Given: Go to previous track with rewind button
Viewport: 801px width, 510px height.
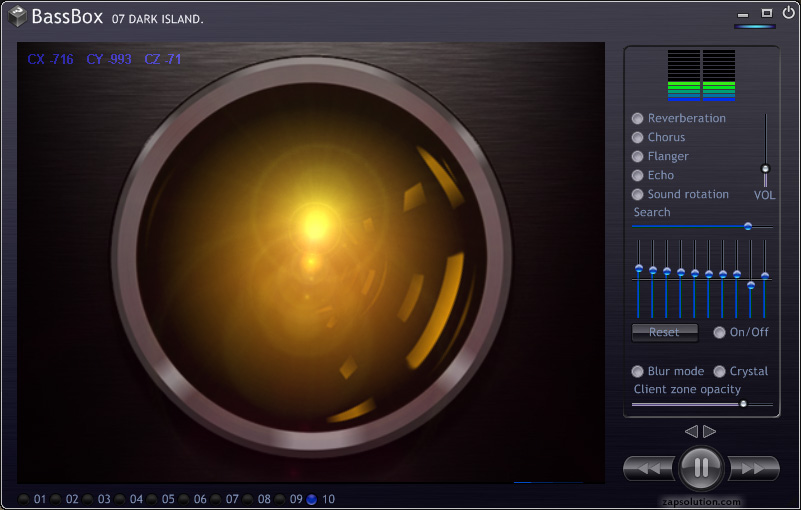Looking at the screenshot, I should click(x=648, y=468).
